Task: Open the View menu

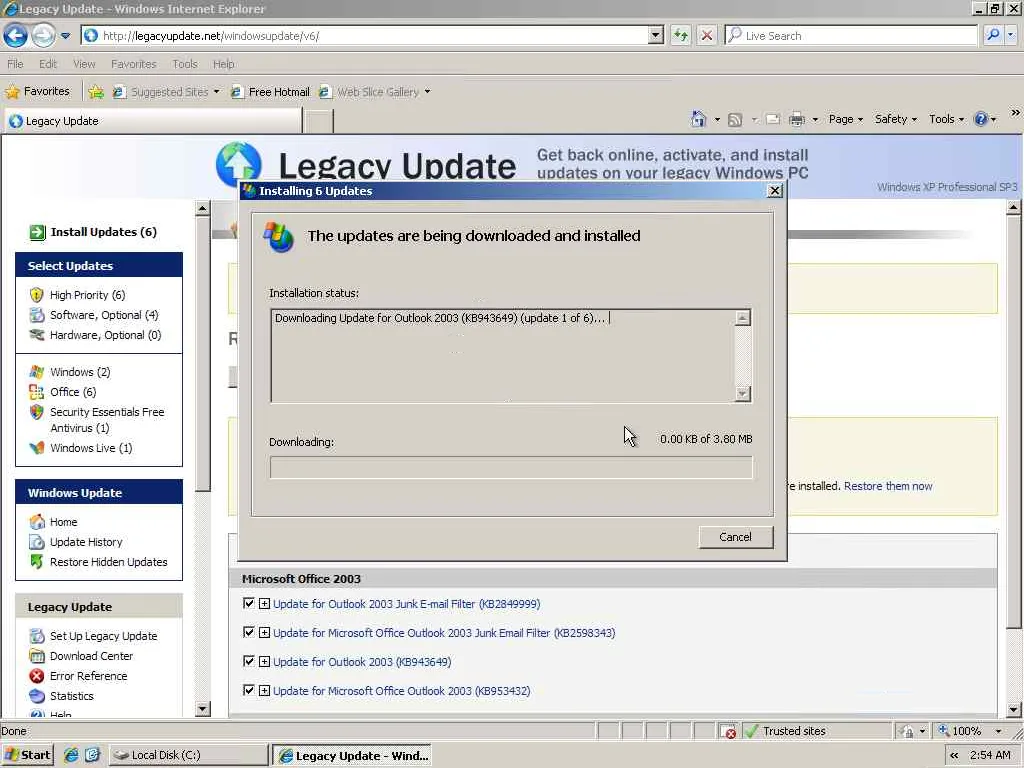Action: pyautogui.click(x=84, y=64)
